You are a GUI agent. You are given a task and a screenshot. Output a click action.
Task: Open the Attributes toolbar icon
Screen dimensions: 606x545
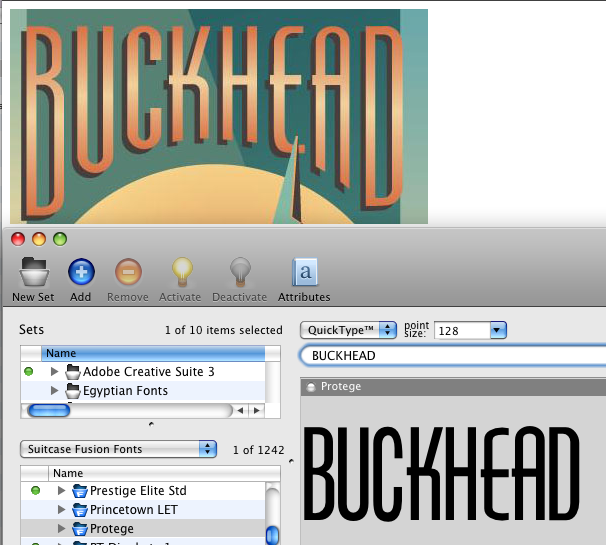coord(305,272)
